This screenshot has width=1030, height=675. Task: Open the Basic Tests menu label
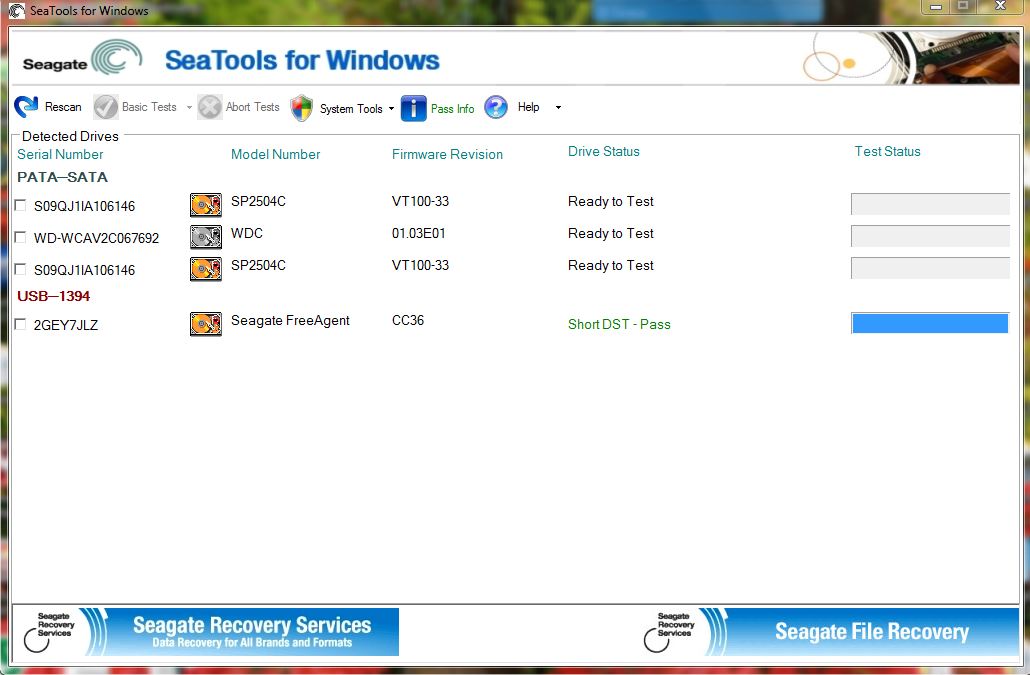pos(149,107)
